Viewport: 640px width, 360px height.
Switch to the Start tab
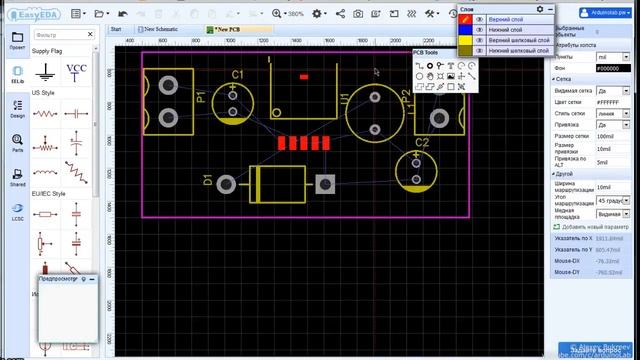[x=116, y=29]
